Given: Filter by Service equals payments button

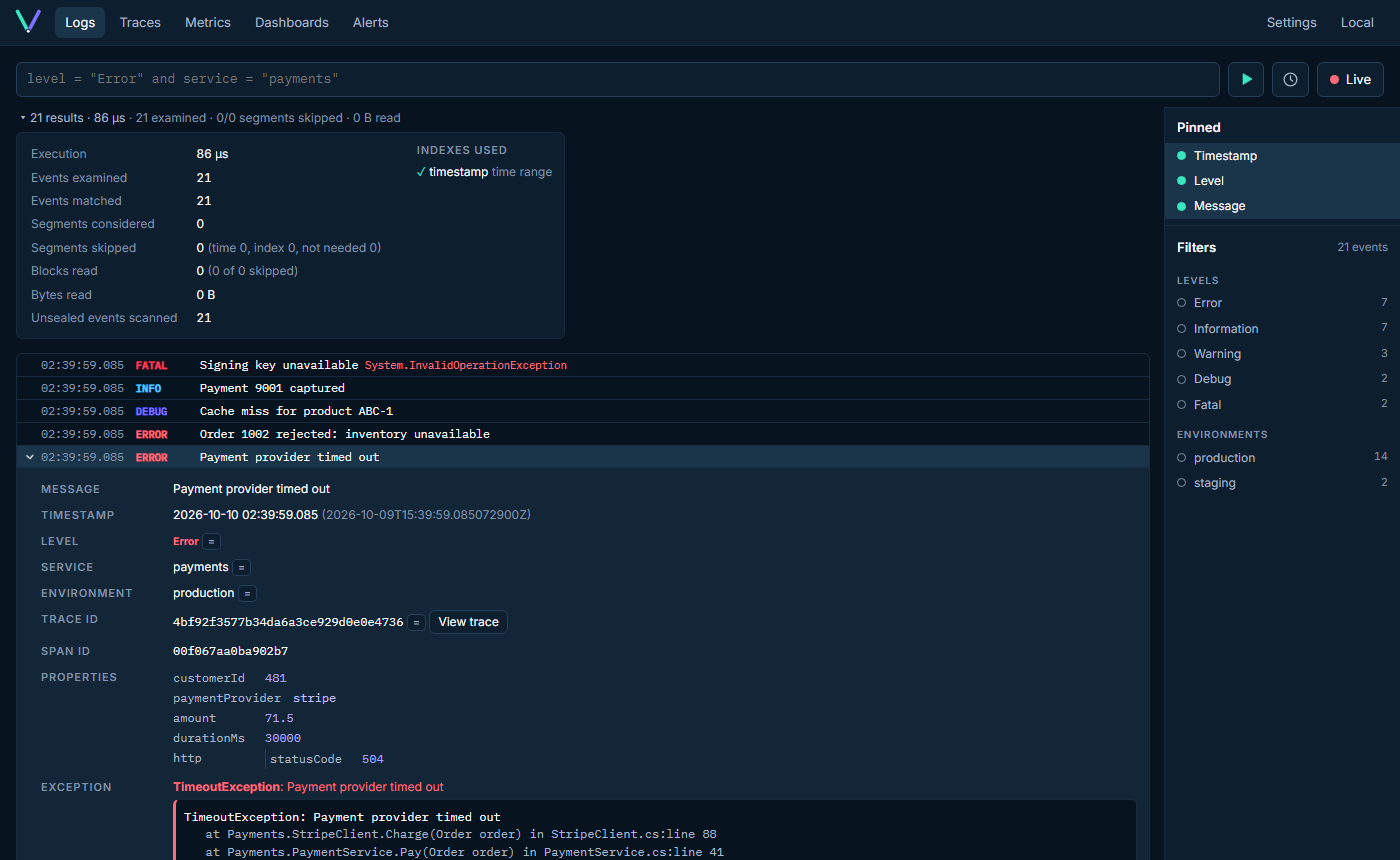Looking at the screenshot, I should coord(241,567).
